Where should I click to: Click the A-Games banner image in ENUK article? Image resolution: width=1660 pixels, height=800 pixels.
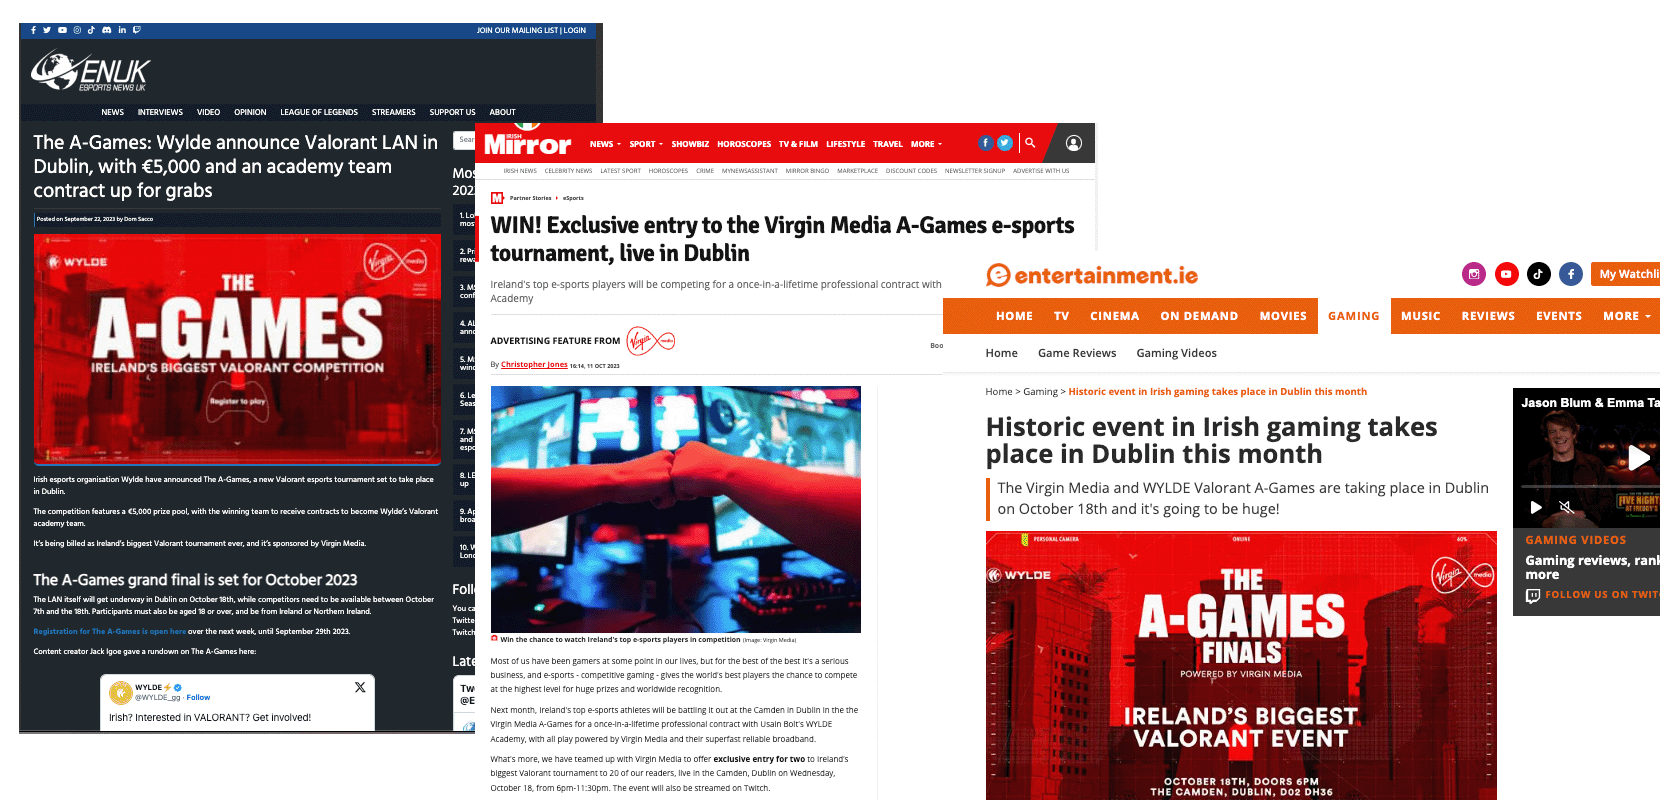(237, 350)
